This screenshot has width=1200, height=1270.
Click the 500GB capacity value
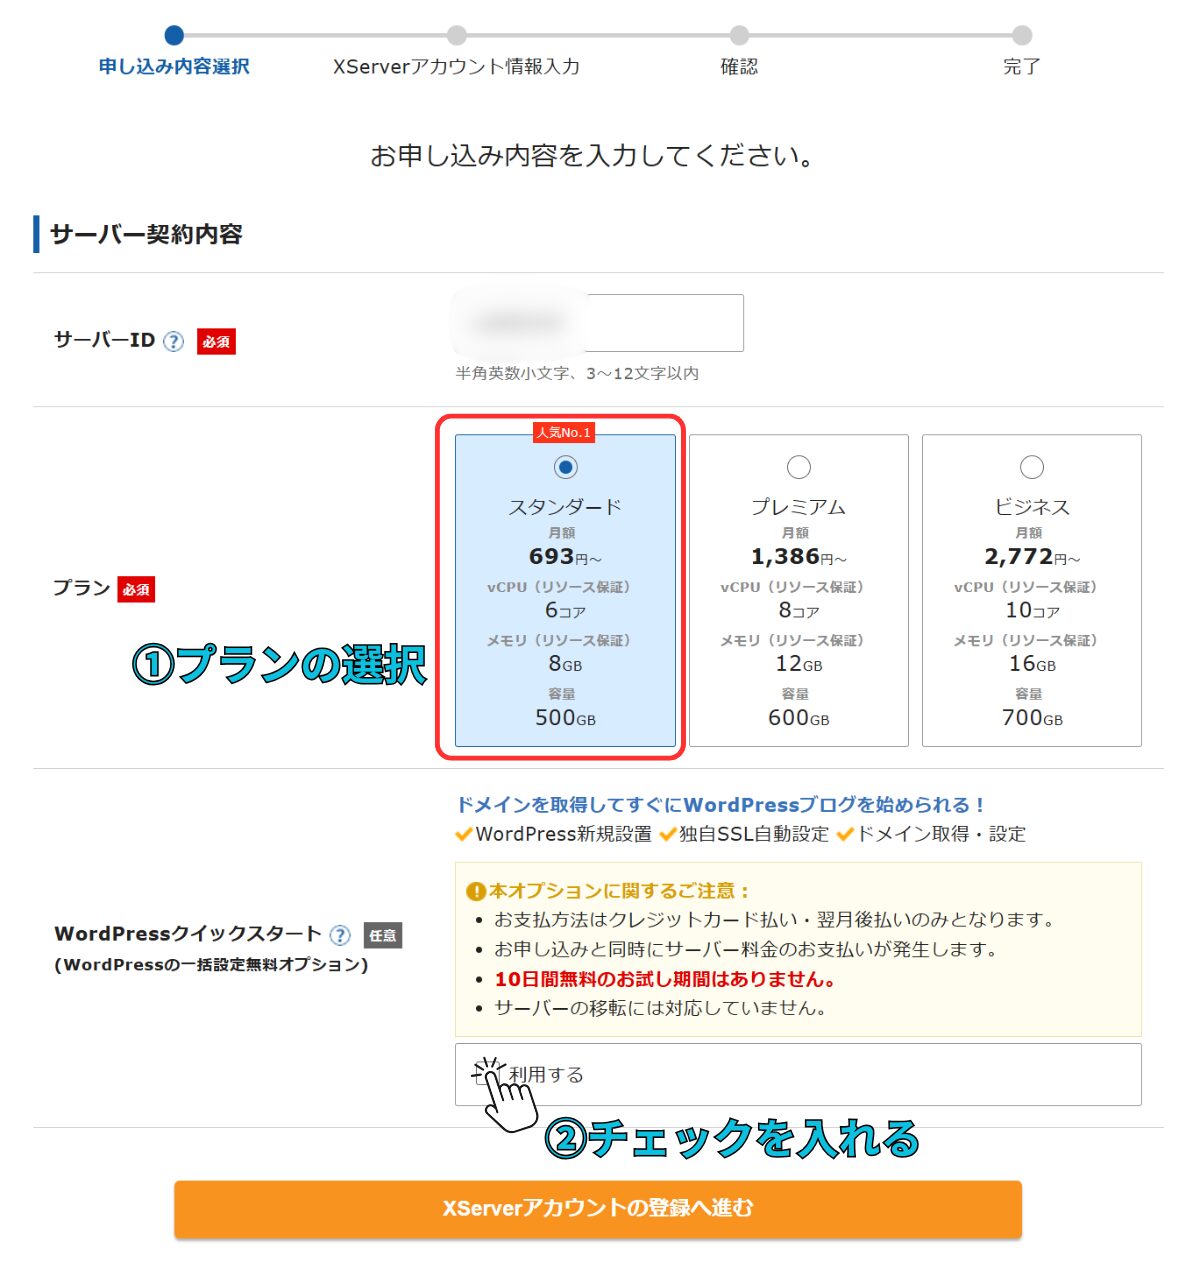(x=566, y=718)
